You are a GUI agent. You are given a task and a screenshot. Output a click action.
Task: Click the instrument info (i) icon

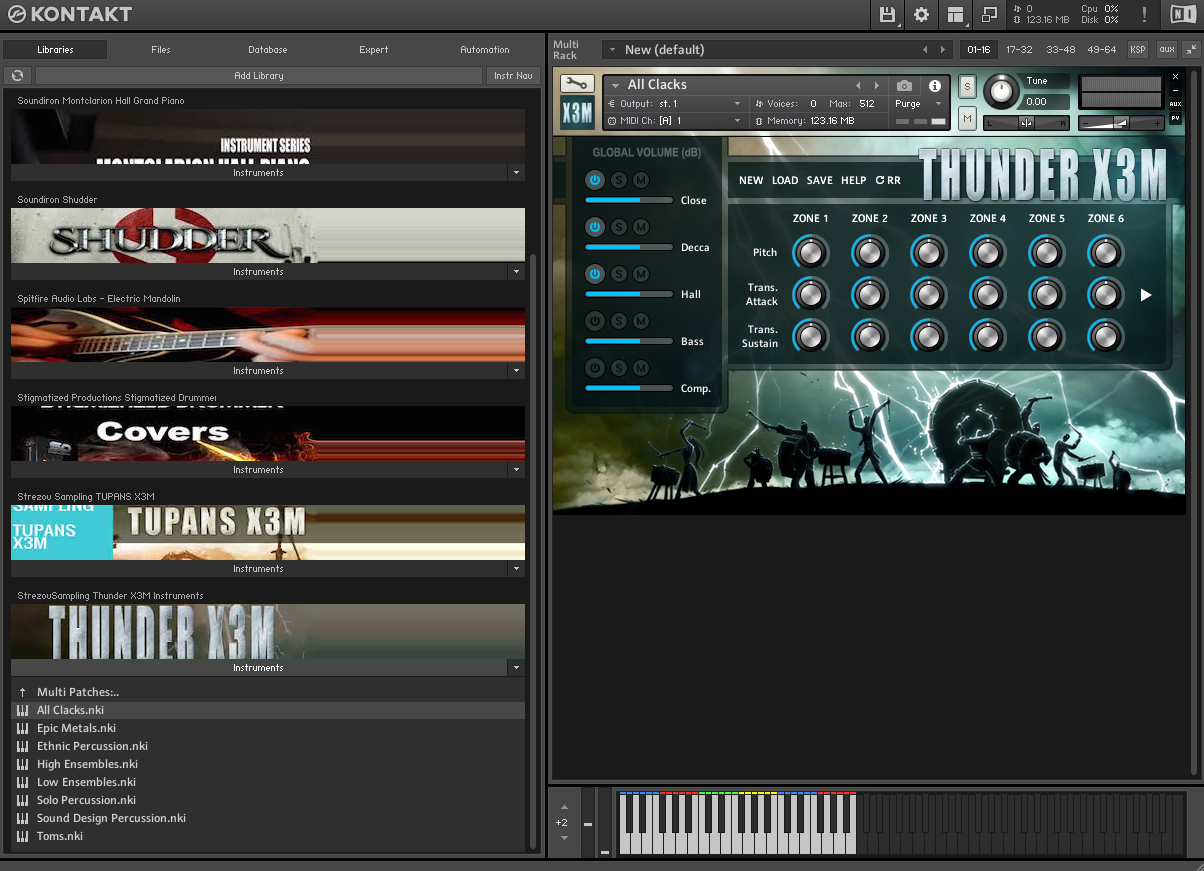(935, 86)
